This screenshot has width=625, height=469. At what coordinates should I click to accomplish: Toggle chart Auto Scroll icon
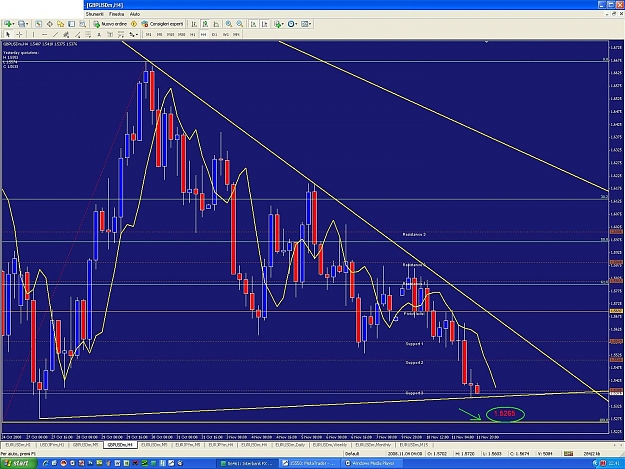pos(254,24)
